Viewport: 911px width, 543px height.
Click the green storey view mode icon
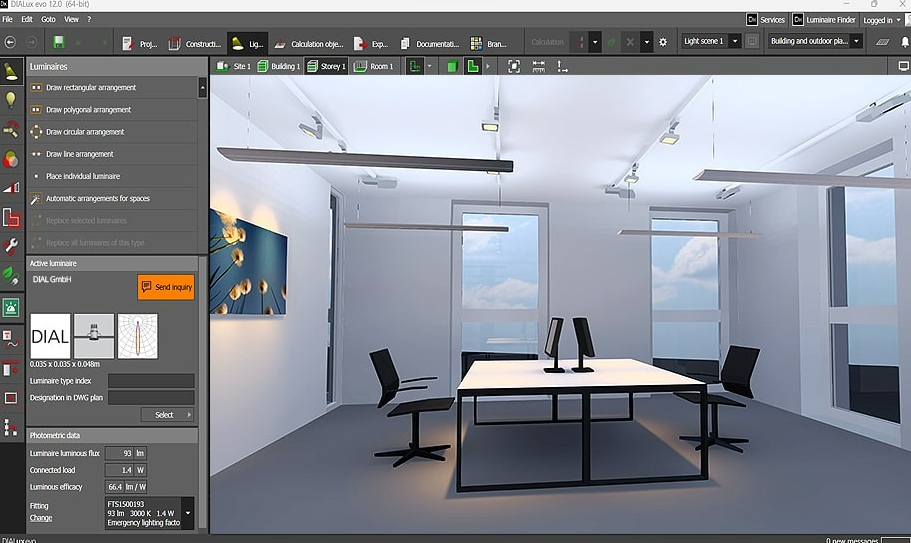pos(414,66)
